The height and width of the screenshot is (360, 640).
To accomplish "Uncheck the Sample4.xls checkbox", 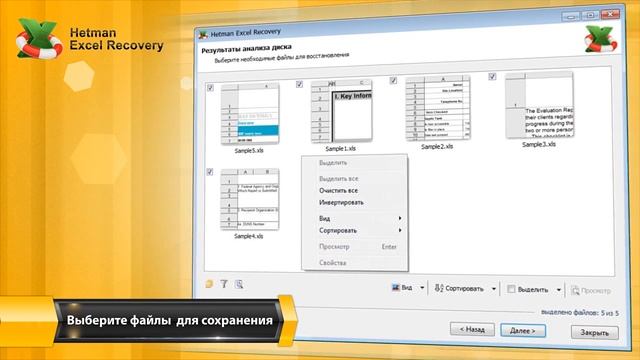I will tap(210, 172).
